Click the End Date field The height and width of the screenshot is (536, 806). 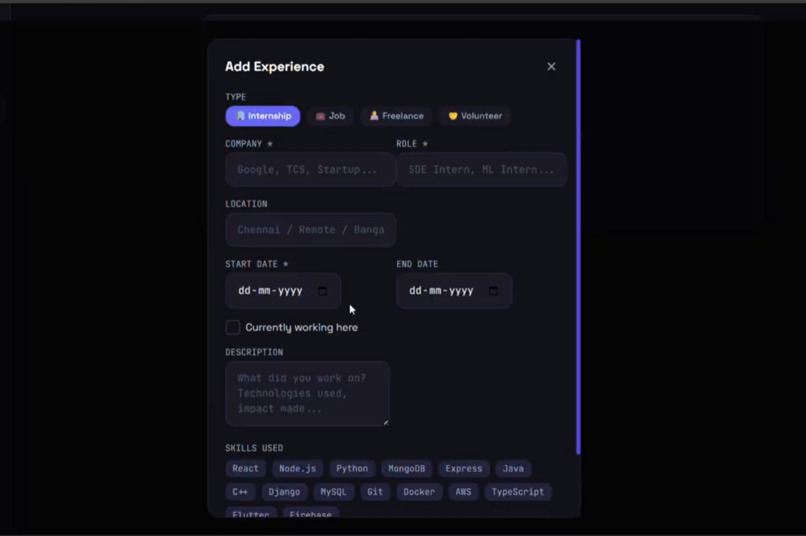tap(454, 291)
